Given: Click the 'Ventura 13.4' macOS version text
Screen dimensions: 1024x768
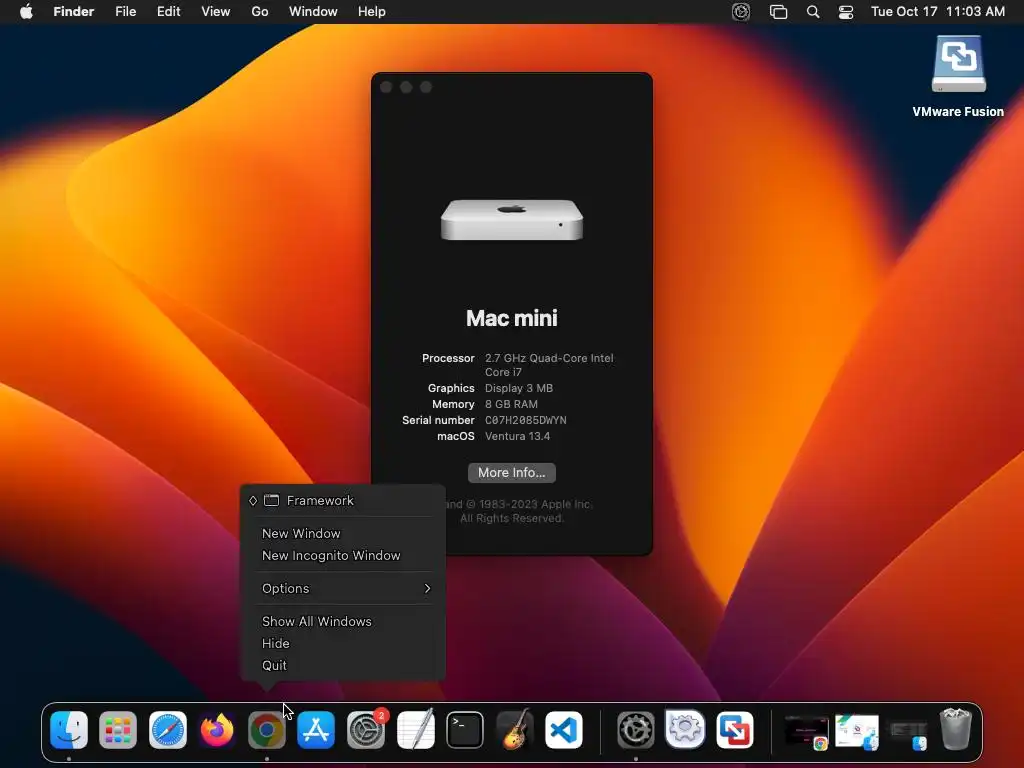Looking at the screenshot, I should [517, 436].
